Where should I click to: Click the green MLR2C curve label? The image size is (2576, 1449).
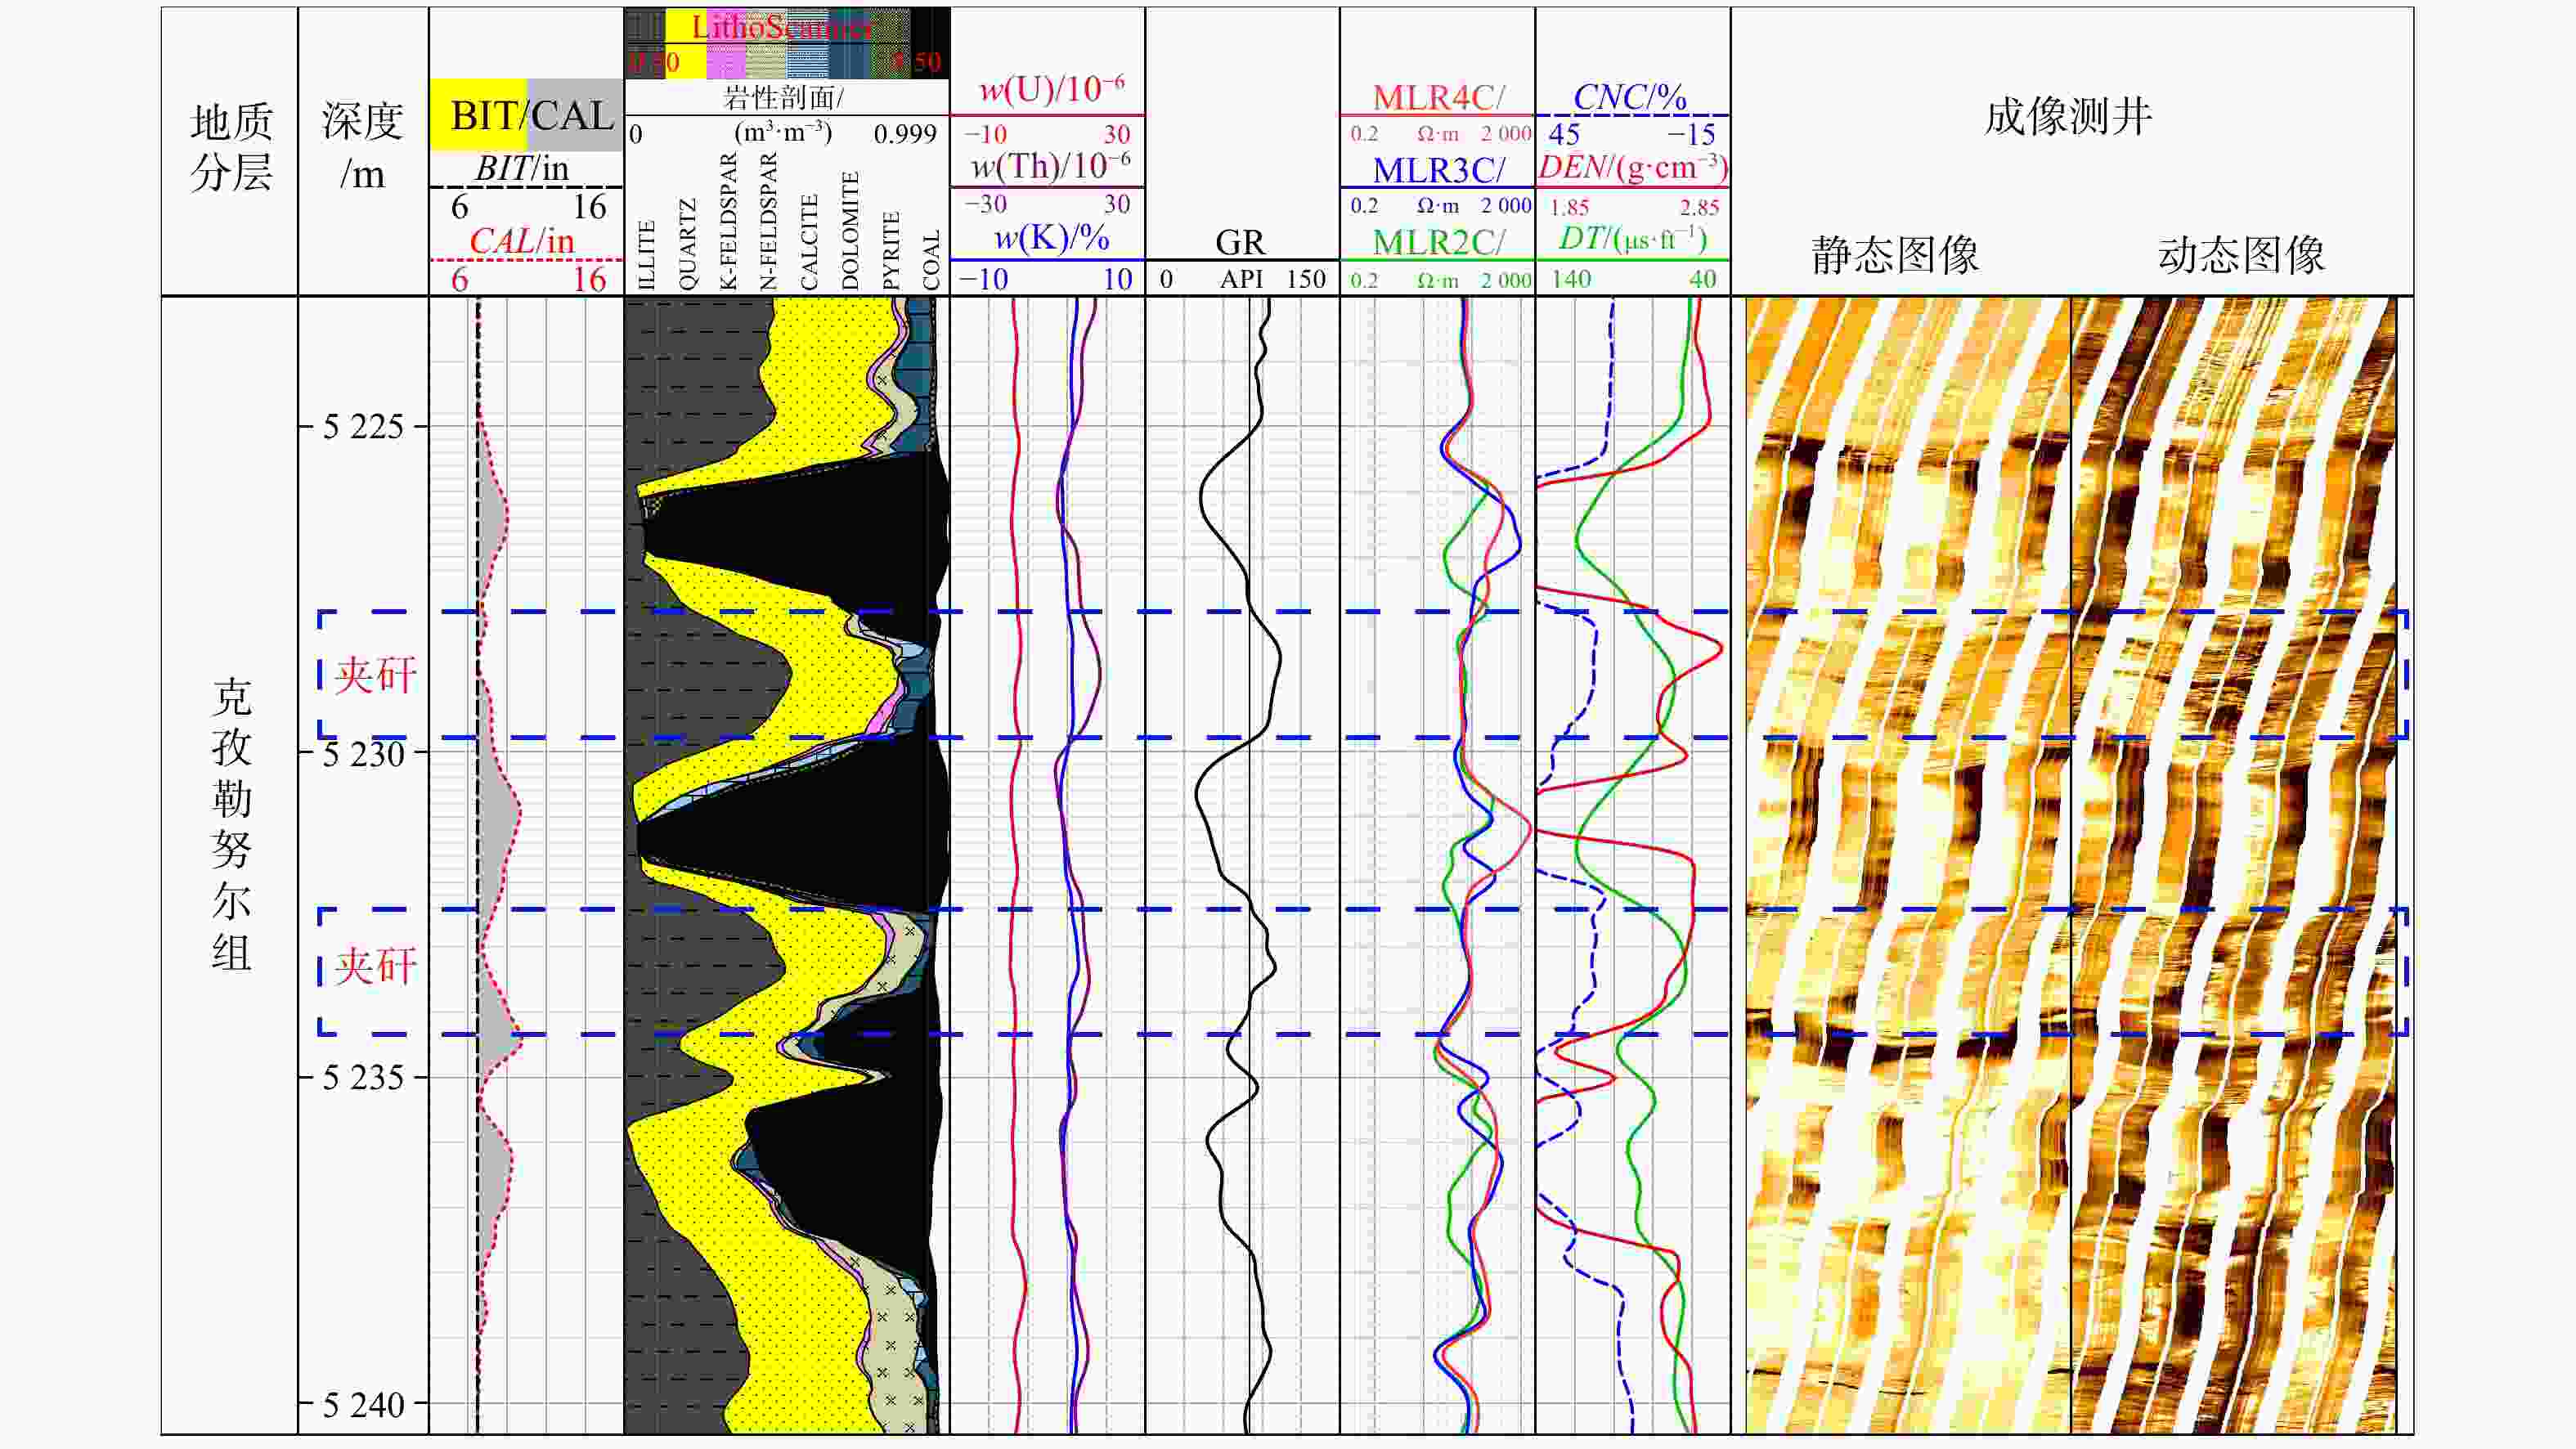point(1437,242)
